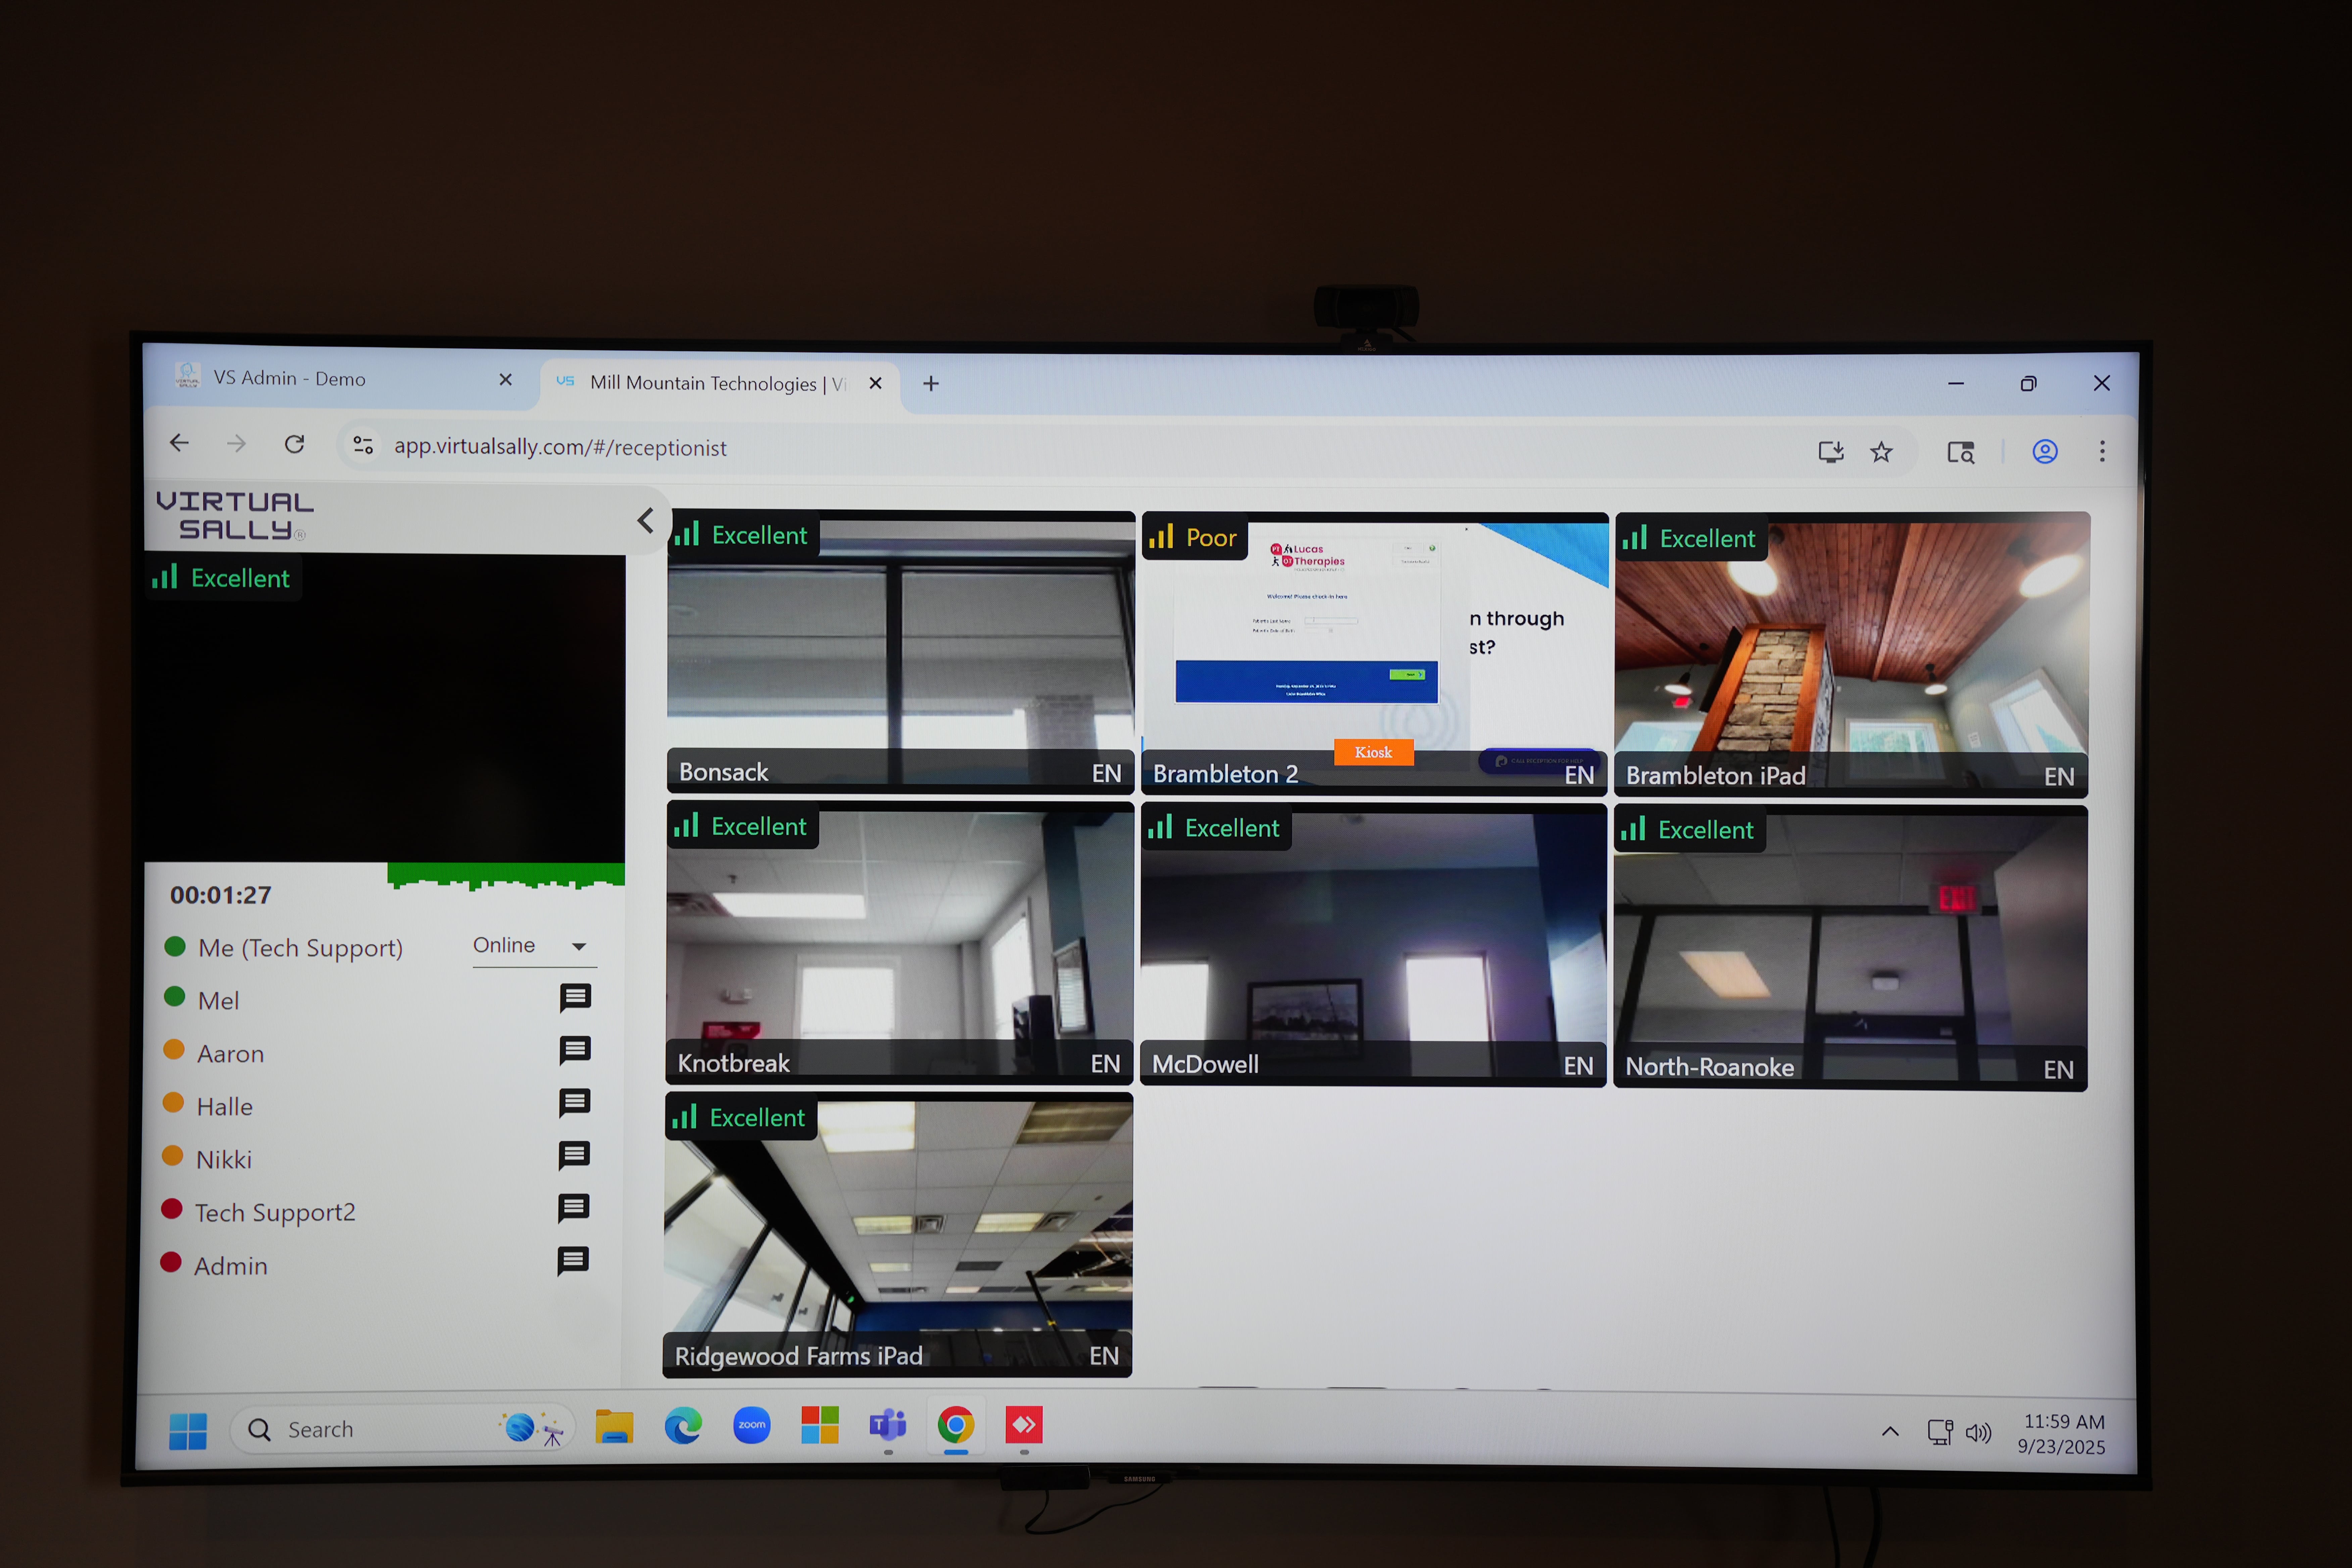
Task: Select Tech Support2 in user list
Action: tap(275, 1213)
